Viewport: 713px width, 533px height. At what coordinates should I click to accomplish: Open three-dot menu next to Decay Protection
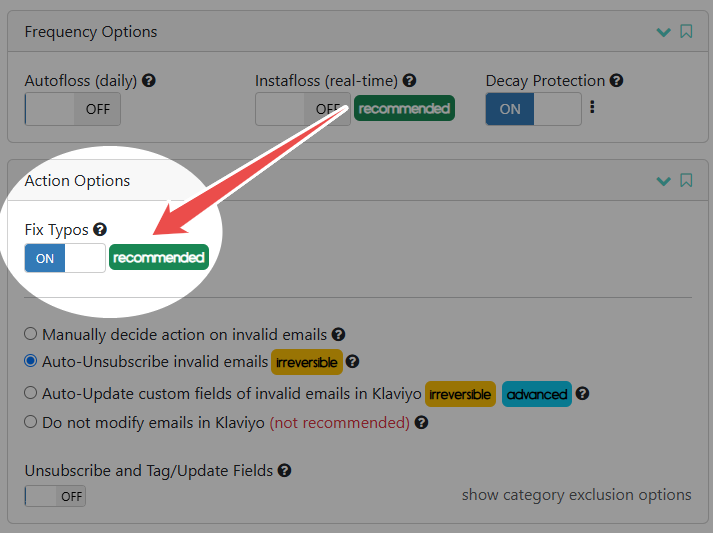592,107
